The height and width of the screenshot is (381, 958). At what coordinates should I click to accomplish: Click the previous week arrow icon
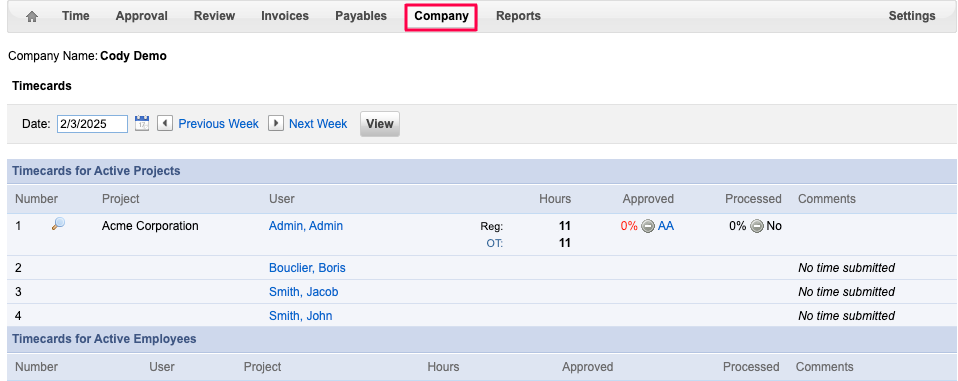tap(164, 123)
